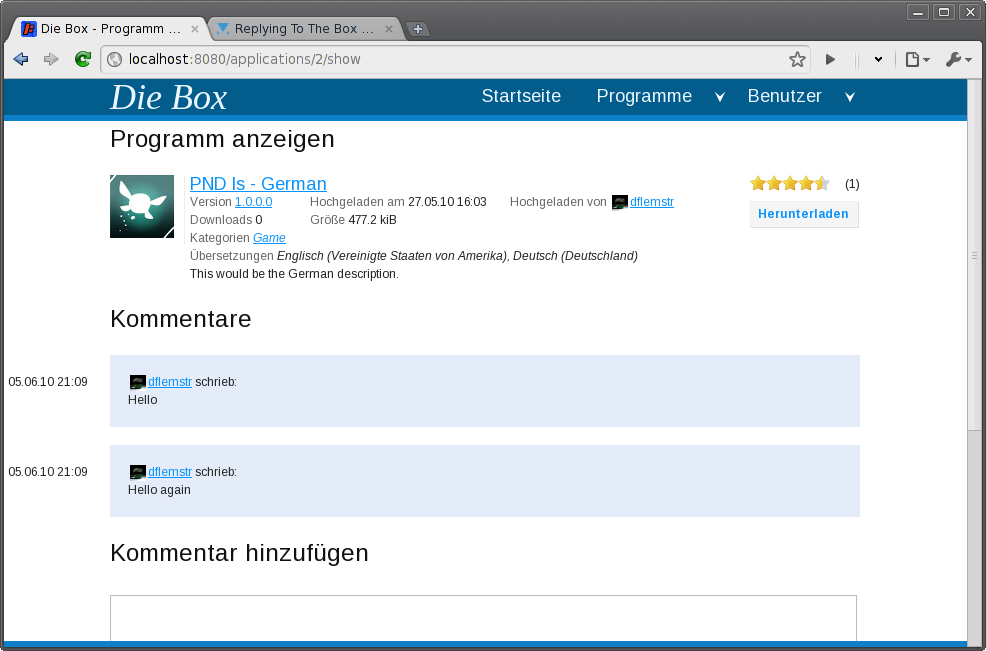Click the browser forward arrow
This screenshot has height=651, width=986.
click(51, 60)
